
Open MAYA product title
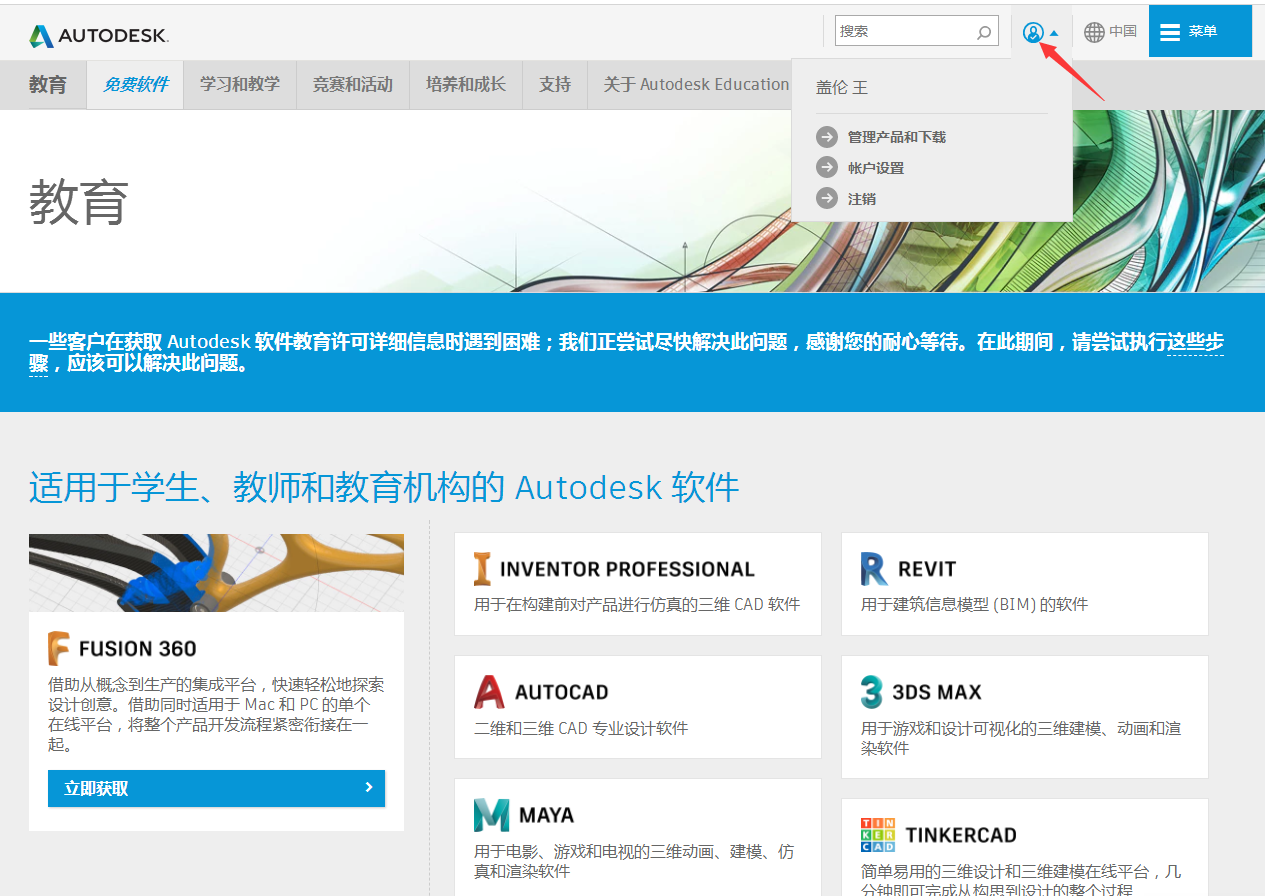pyautogui.click(x=546, y=815)
